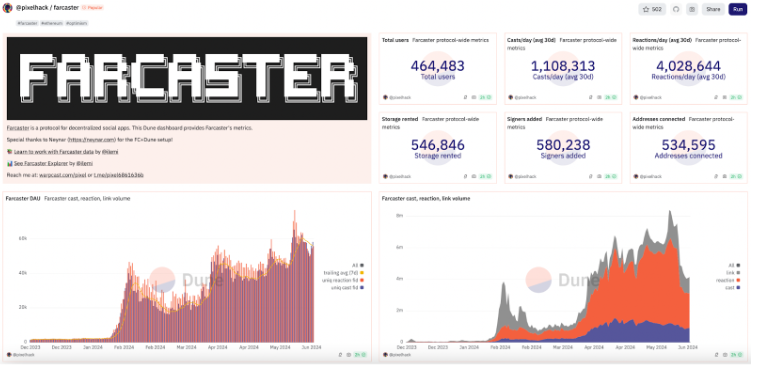This screenshot has height=372, width=757.
Task: Click orange 'uniq reaction fid' legend color dot
Action: pyautogui.click(x=362, y=280)
